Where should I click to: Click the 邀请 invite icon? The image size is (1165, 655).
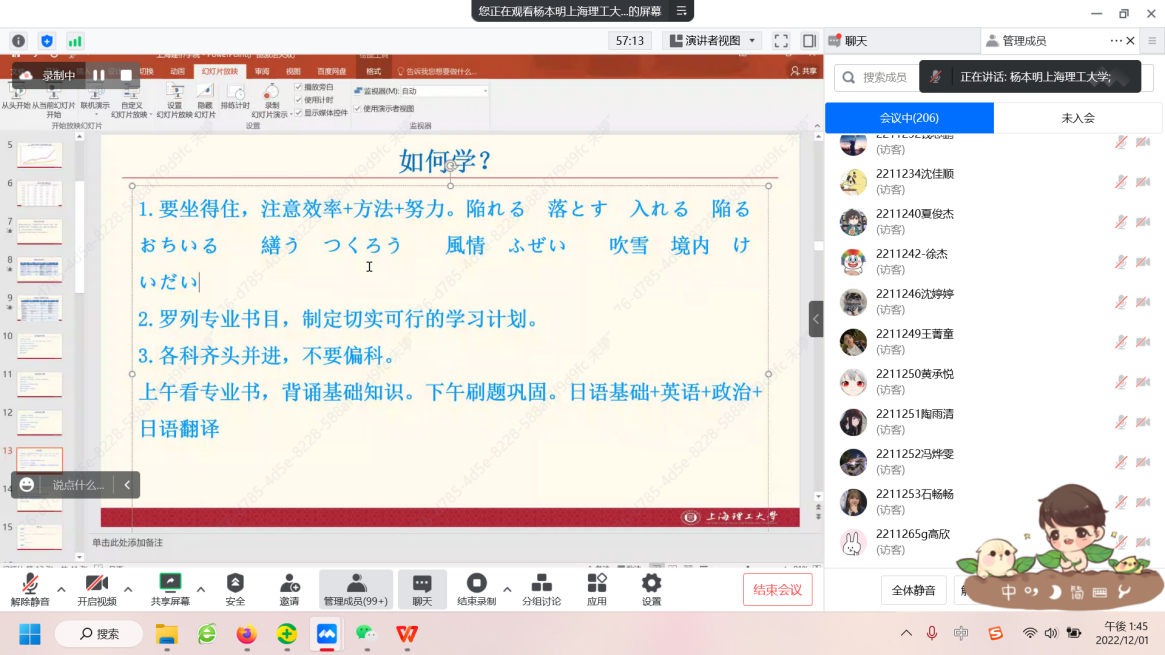[x=289, y=583]
